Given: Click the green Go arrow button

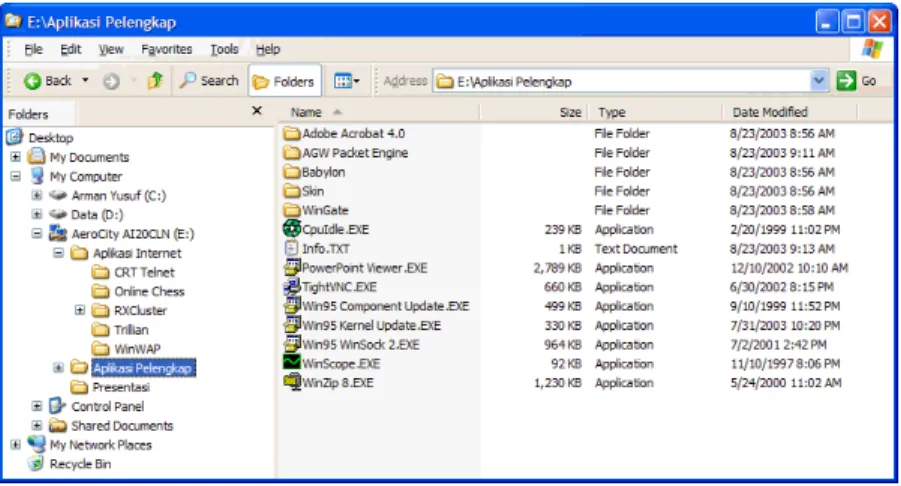Looking at the screenshot, I should (846, 81).
